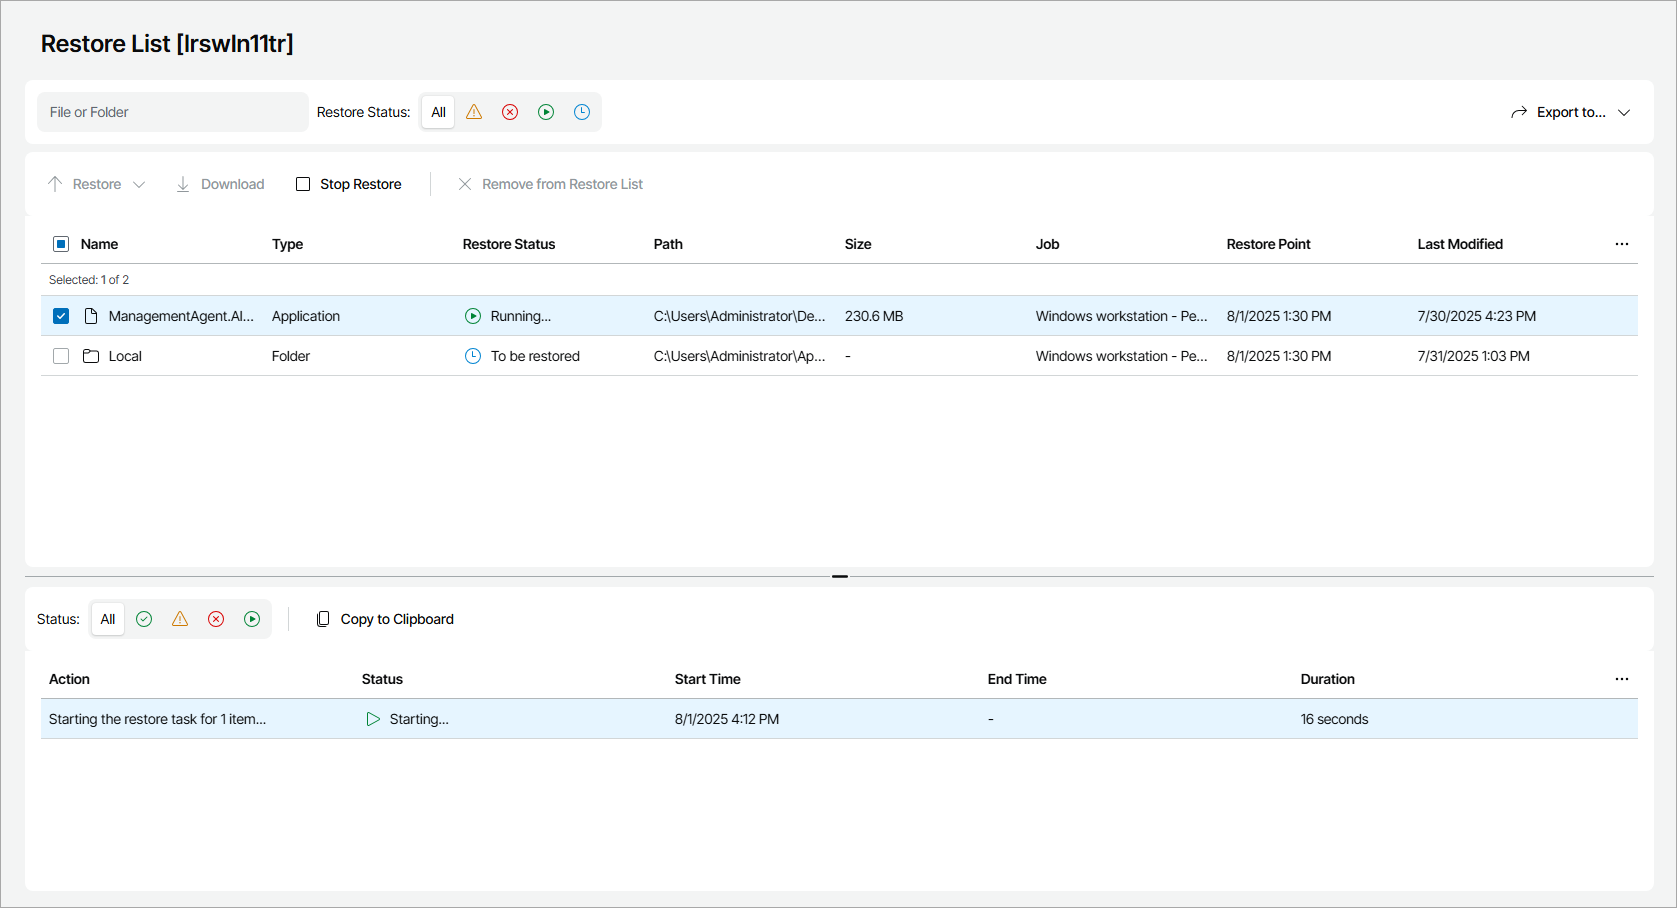Filter restore list by pending clock icon
This screenshot has width=1677, height=908.
coord(582,112)
